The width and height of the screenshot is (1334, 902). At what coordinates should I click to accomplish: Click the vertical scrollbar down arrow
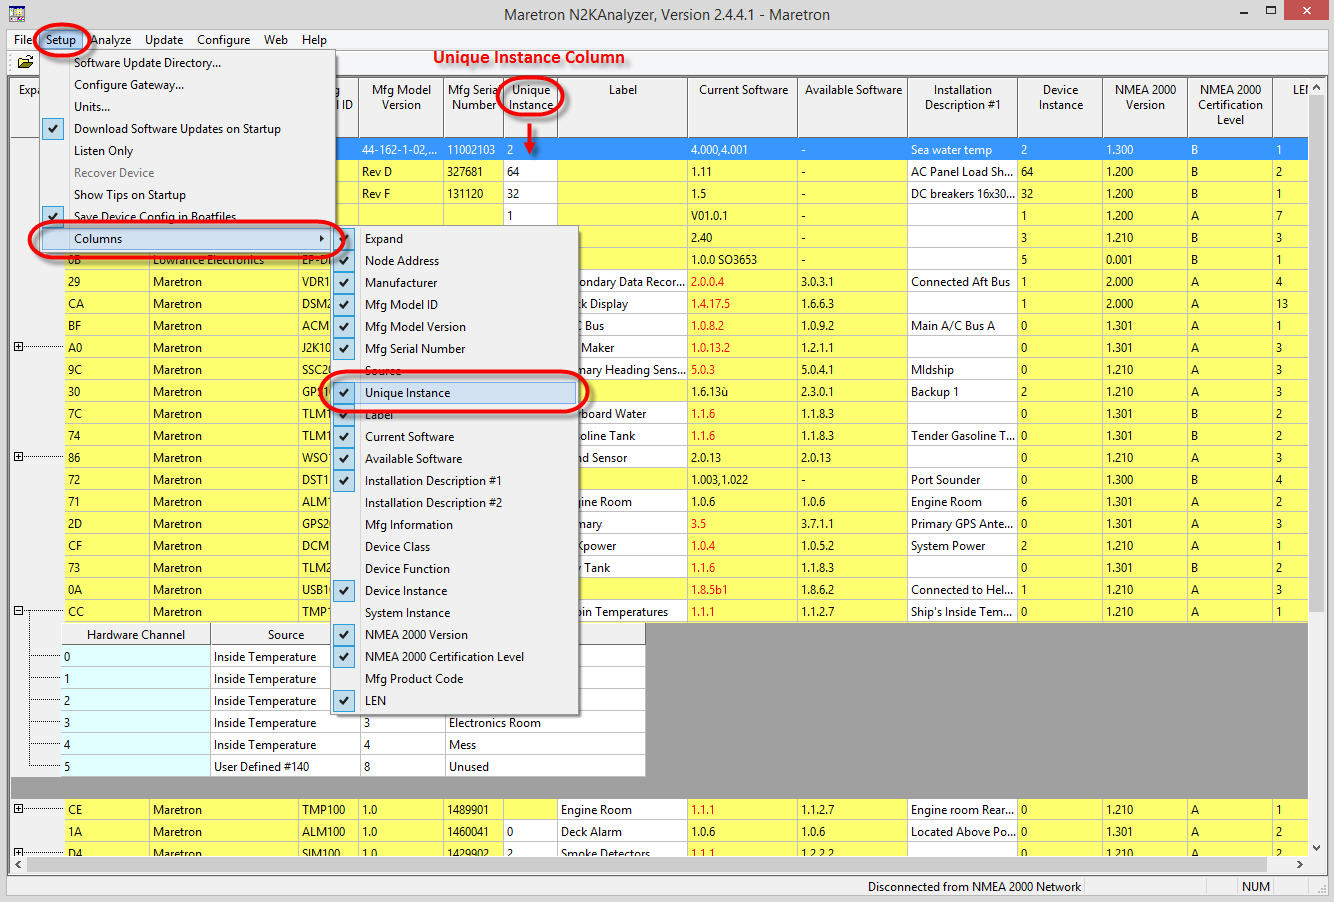(x=1317, y=847)
